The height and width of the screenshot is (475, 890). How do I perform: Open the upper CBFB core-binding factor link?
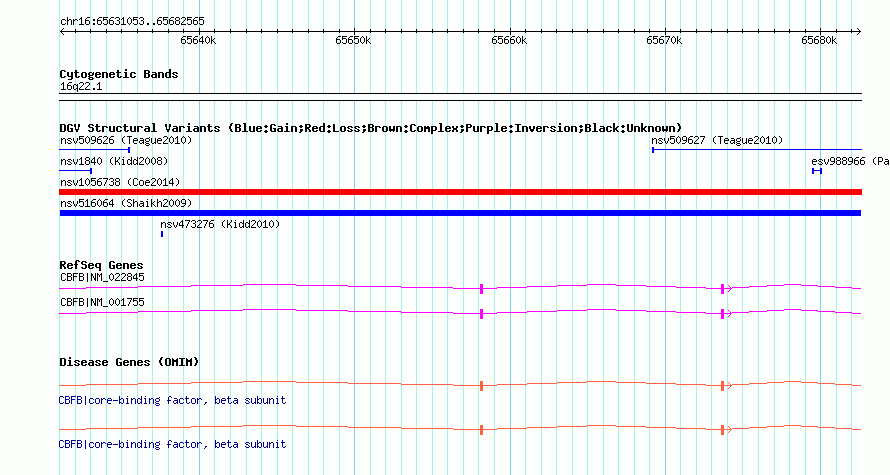[173, 401]
